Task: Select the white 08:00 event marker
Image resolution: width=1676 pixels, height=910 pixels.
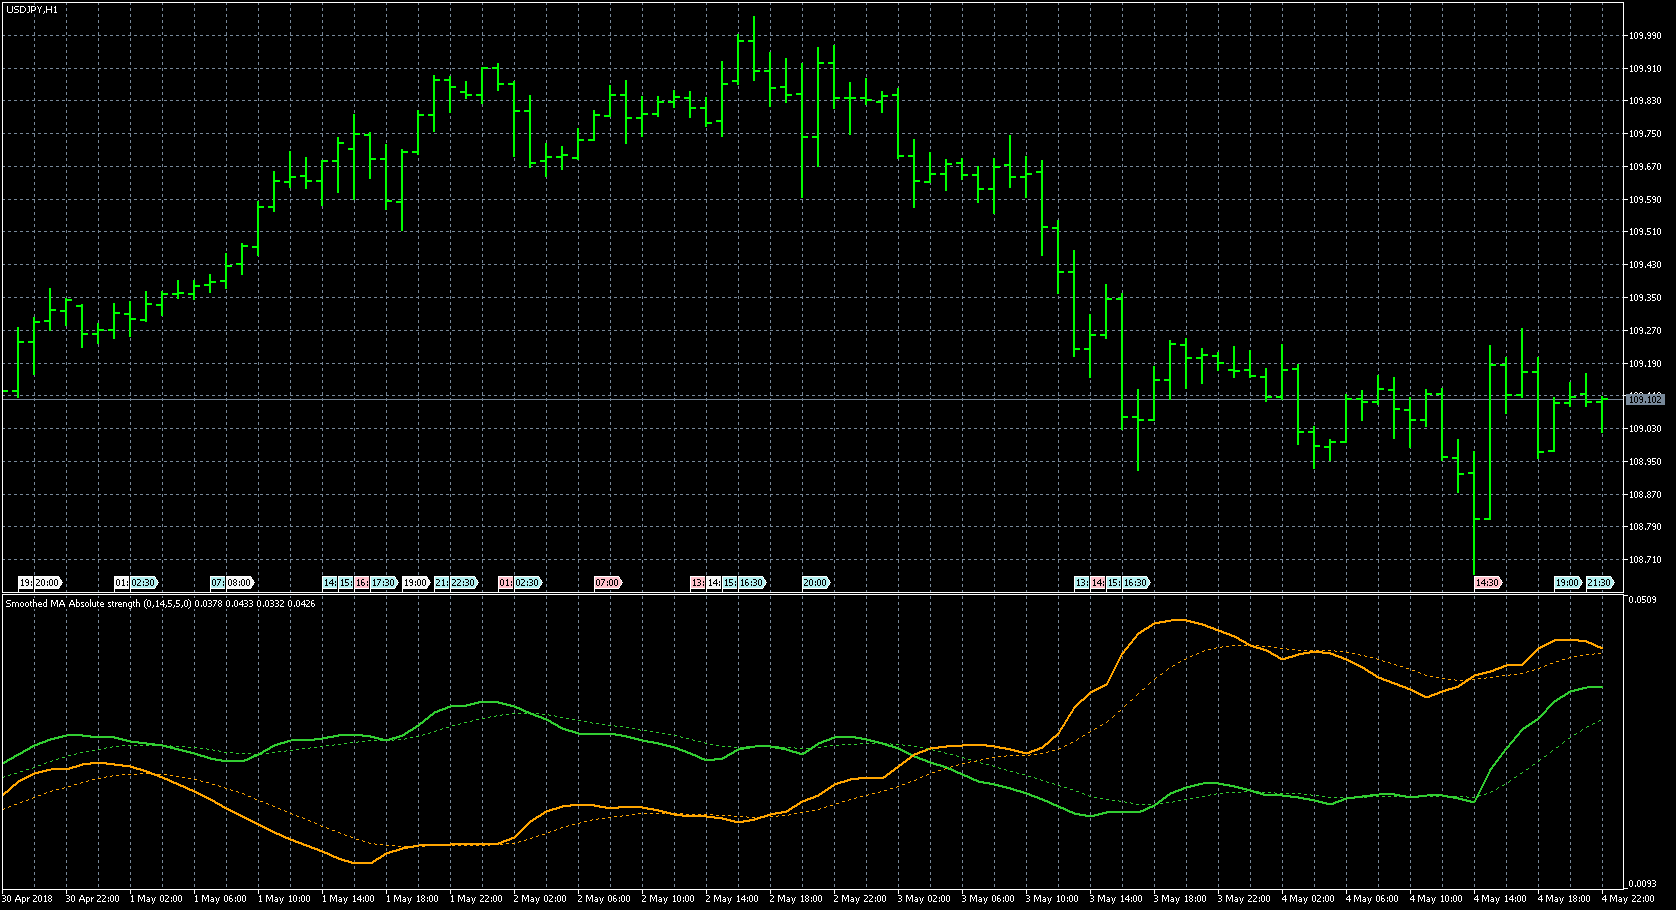Action: [x=240, y=583]
